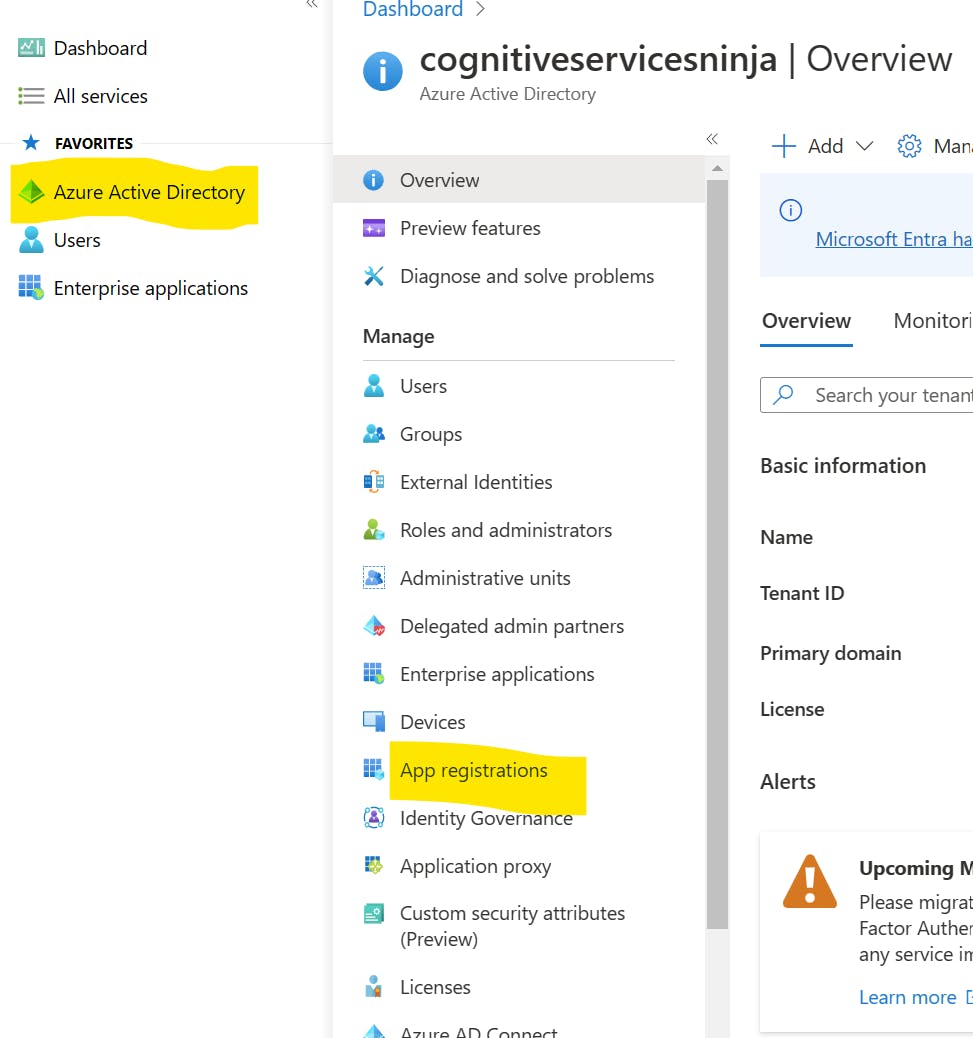Image resolution: width=973 pixels, height=1038 pixels.
Task: Open Licenses menu item
Action: (x=435, y=987)
